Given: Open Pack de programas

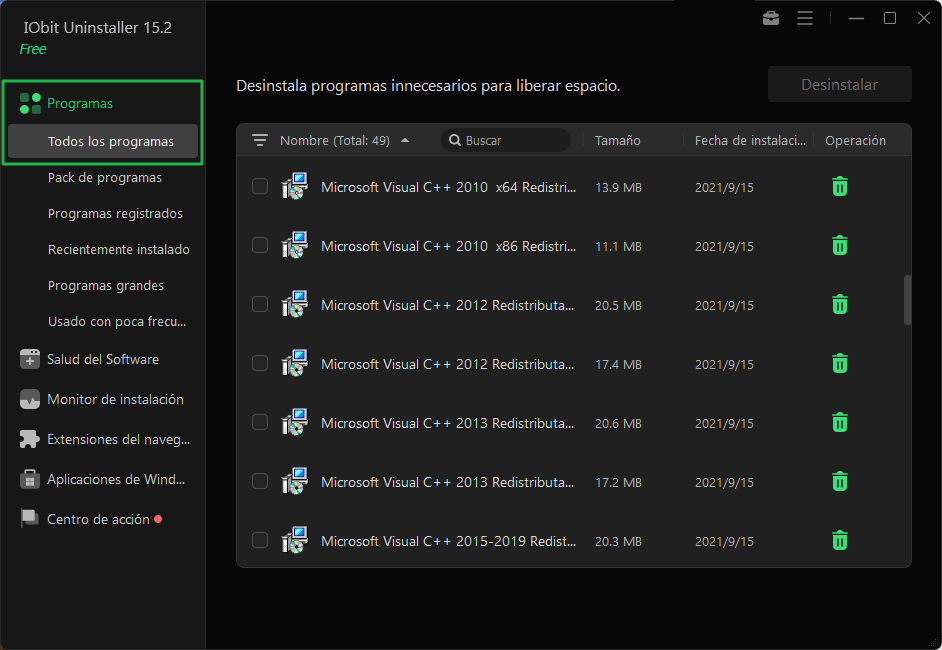Looking at the screenshot, I should click(105, 178).
